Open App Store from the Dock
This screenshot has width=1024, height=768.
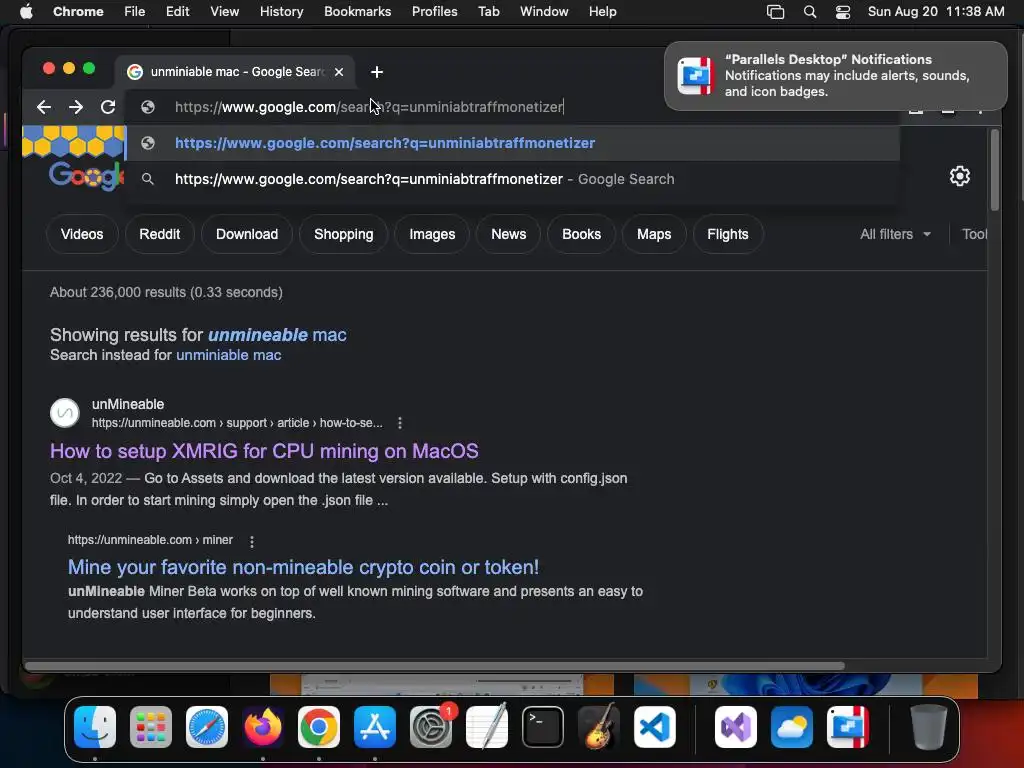click(x=375, y=727)
